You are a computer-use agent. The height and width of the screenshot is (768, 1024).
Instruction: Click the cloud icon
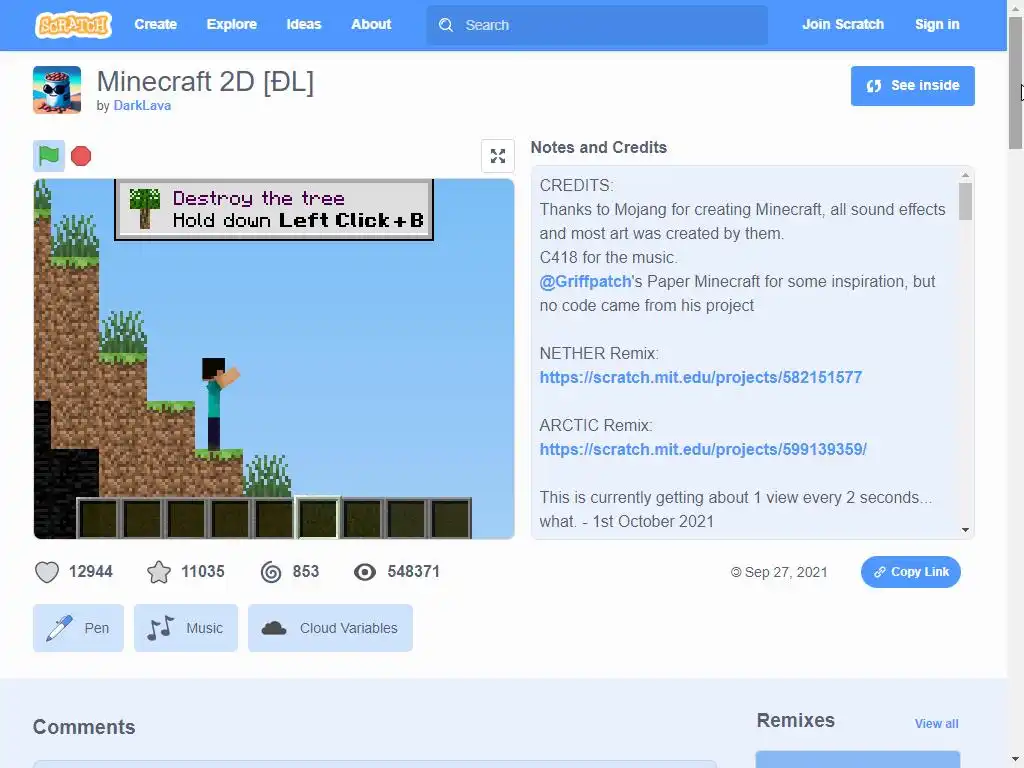(x=274, y=628)
